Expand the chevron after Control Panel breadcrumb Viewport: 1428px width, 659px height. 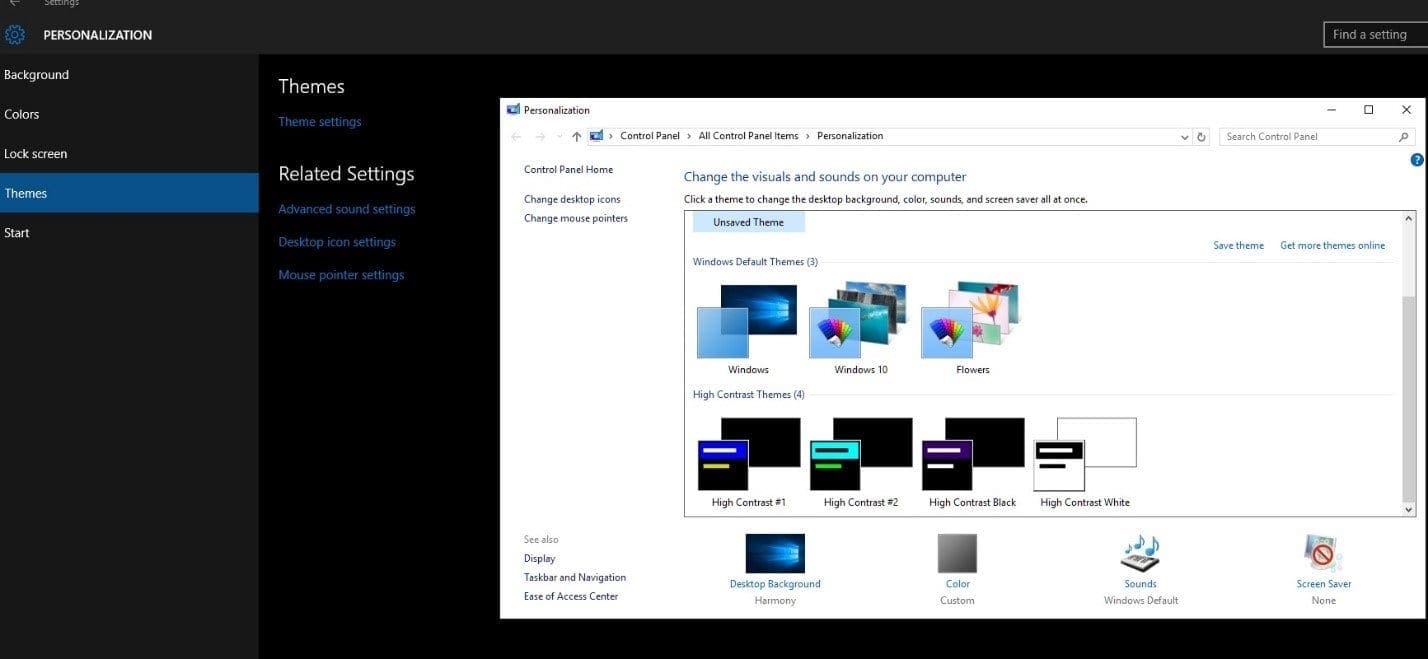(689, 136)
